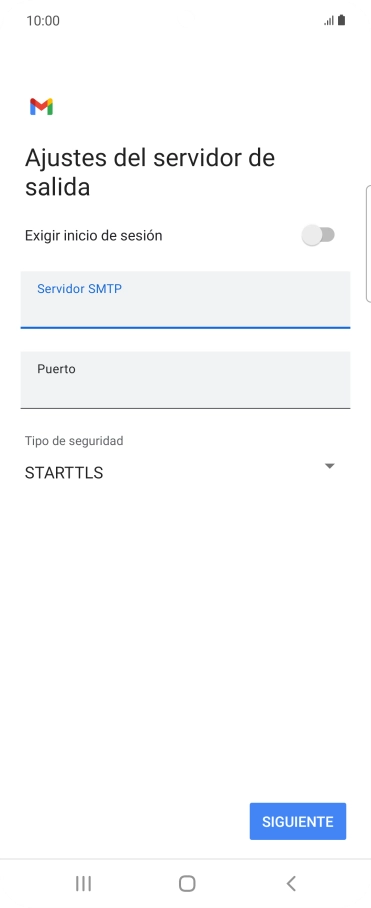Image resolution: width=371 pixels, height=908 pixels.
Task: Go to home screen via navigation bar
Action: coord(187,883)
